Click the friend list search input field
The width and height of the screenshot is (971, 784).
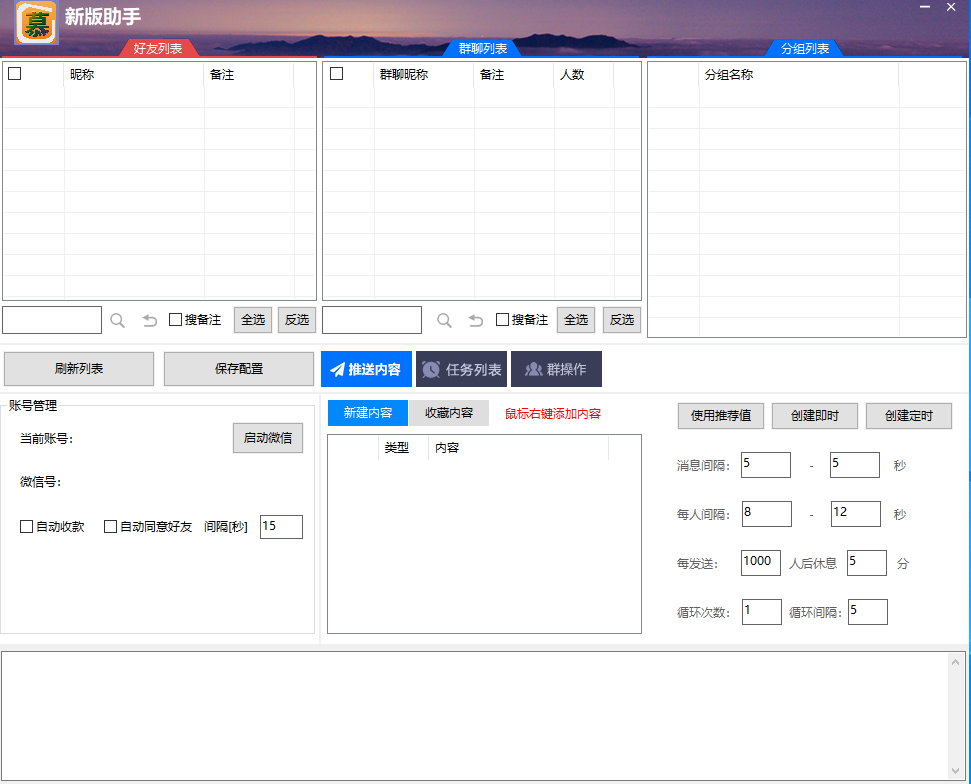click(52, 320)
